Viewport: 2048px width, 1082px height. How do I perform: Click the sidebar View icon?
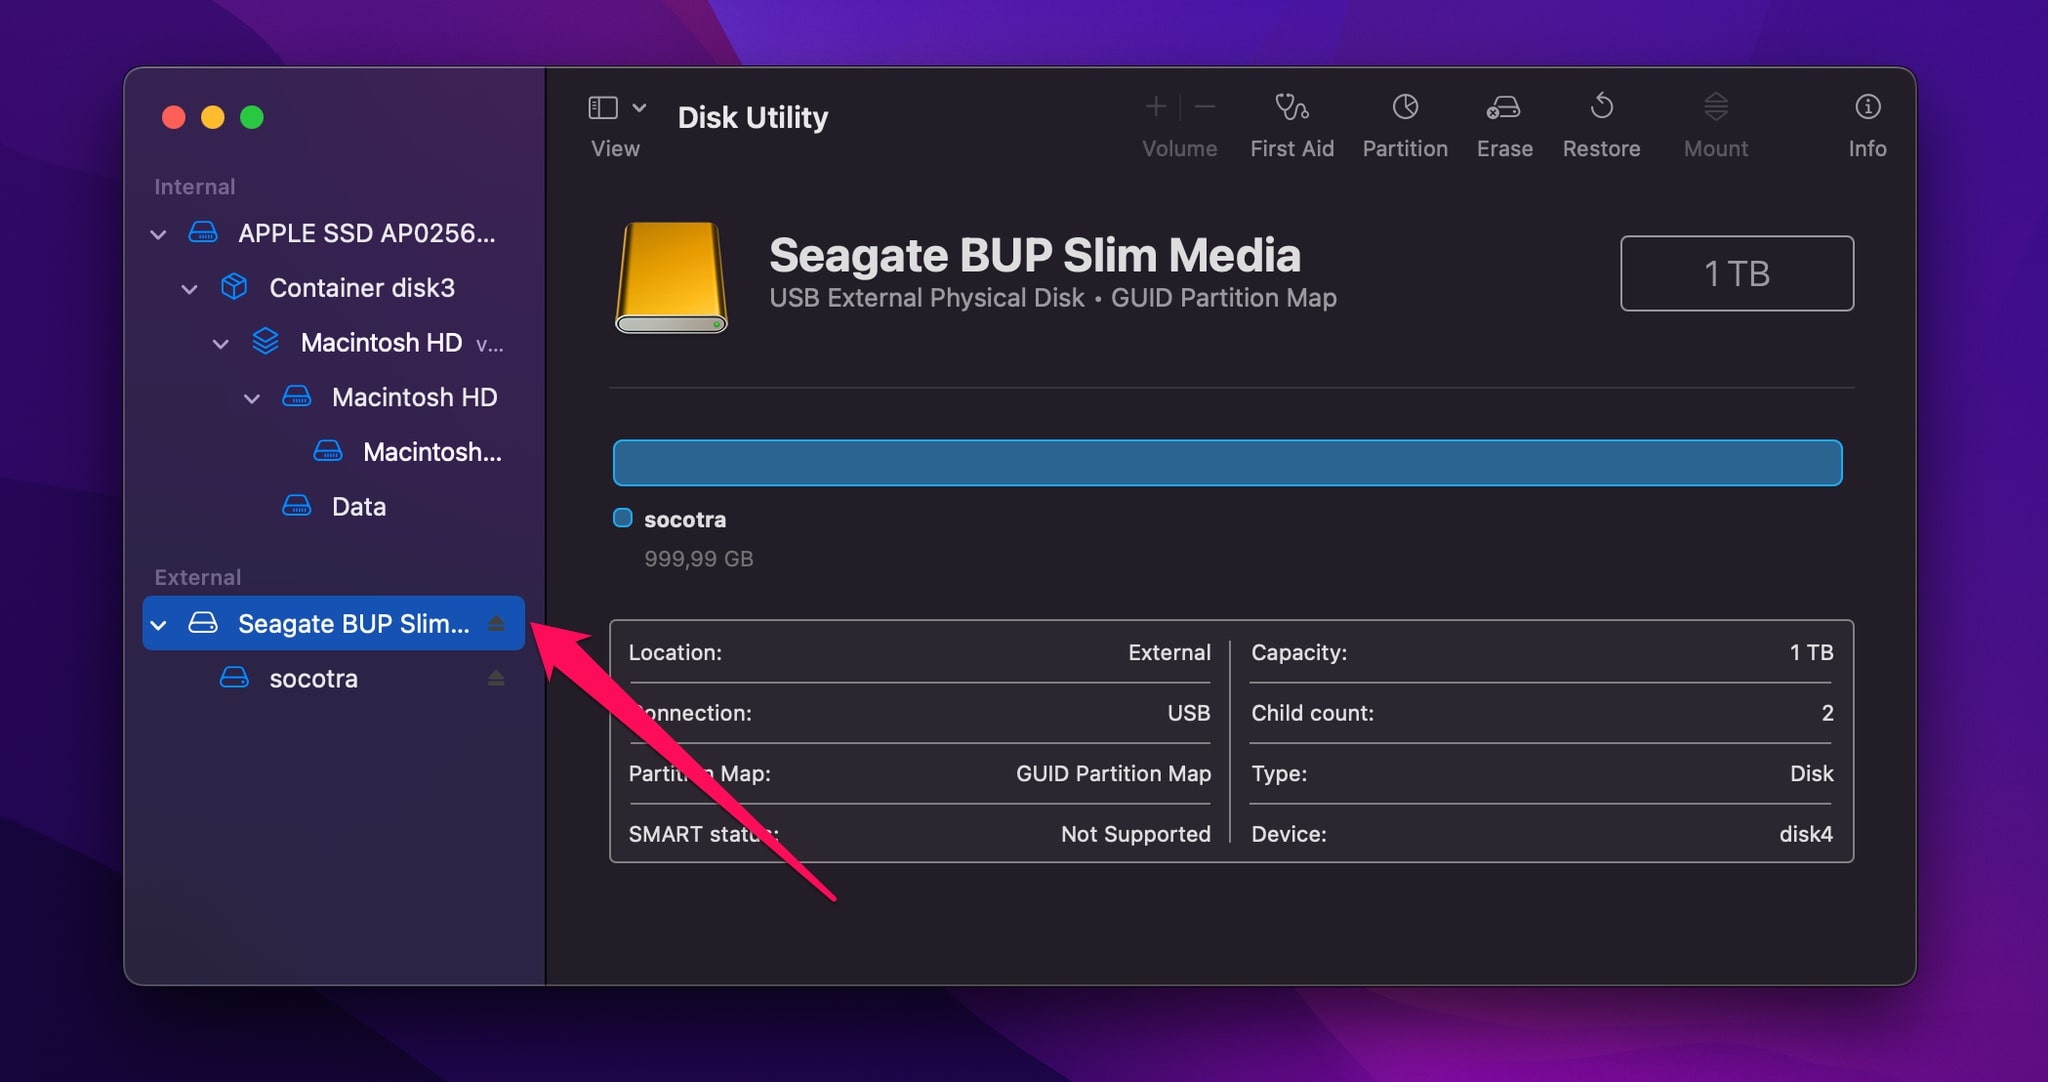(605, 106)
